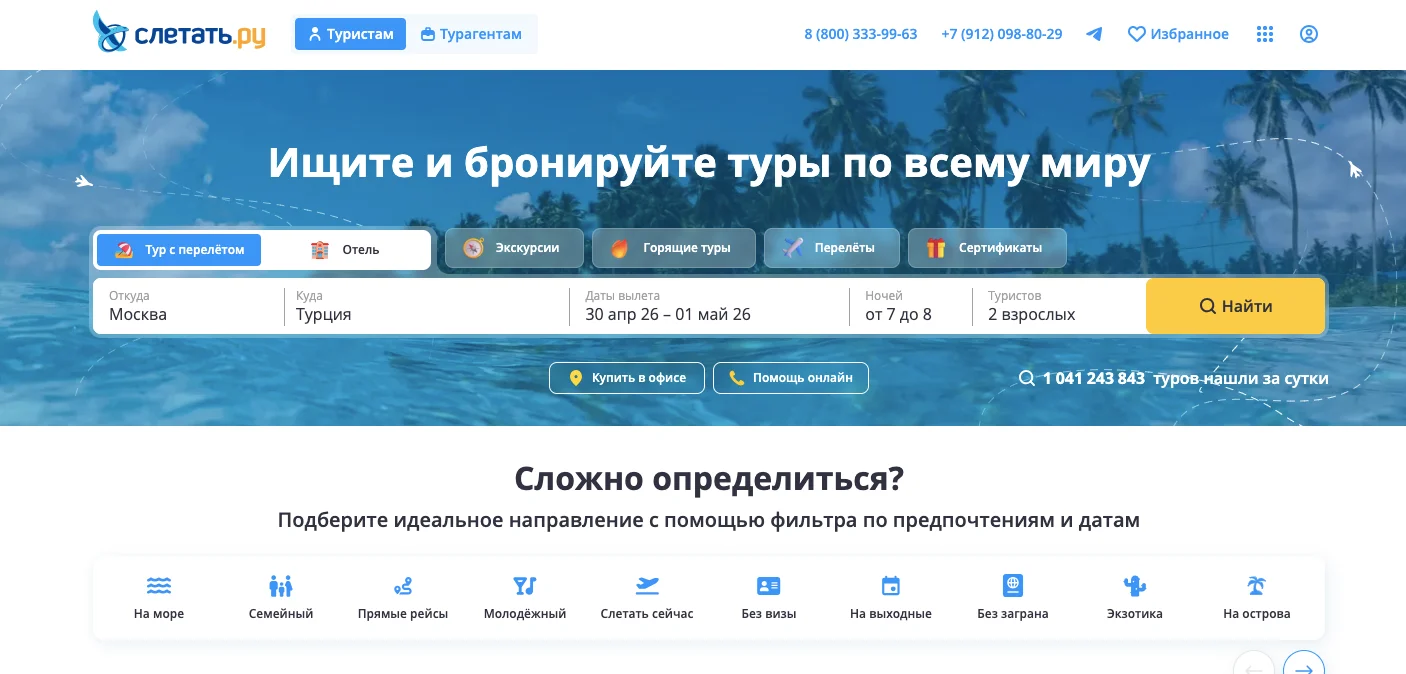Call 8 (800) 333-99-63 phone link
This screenshot has width=1406, height=674.
point(860,33)
